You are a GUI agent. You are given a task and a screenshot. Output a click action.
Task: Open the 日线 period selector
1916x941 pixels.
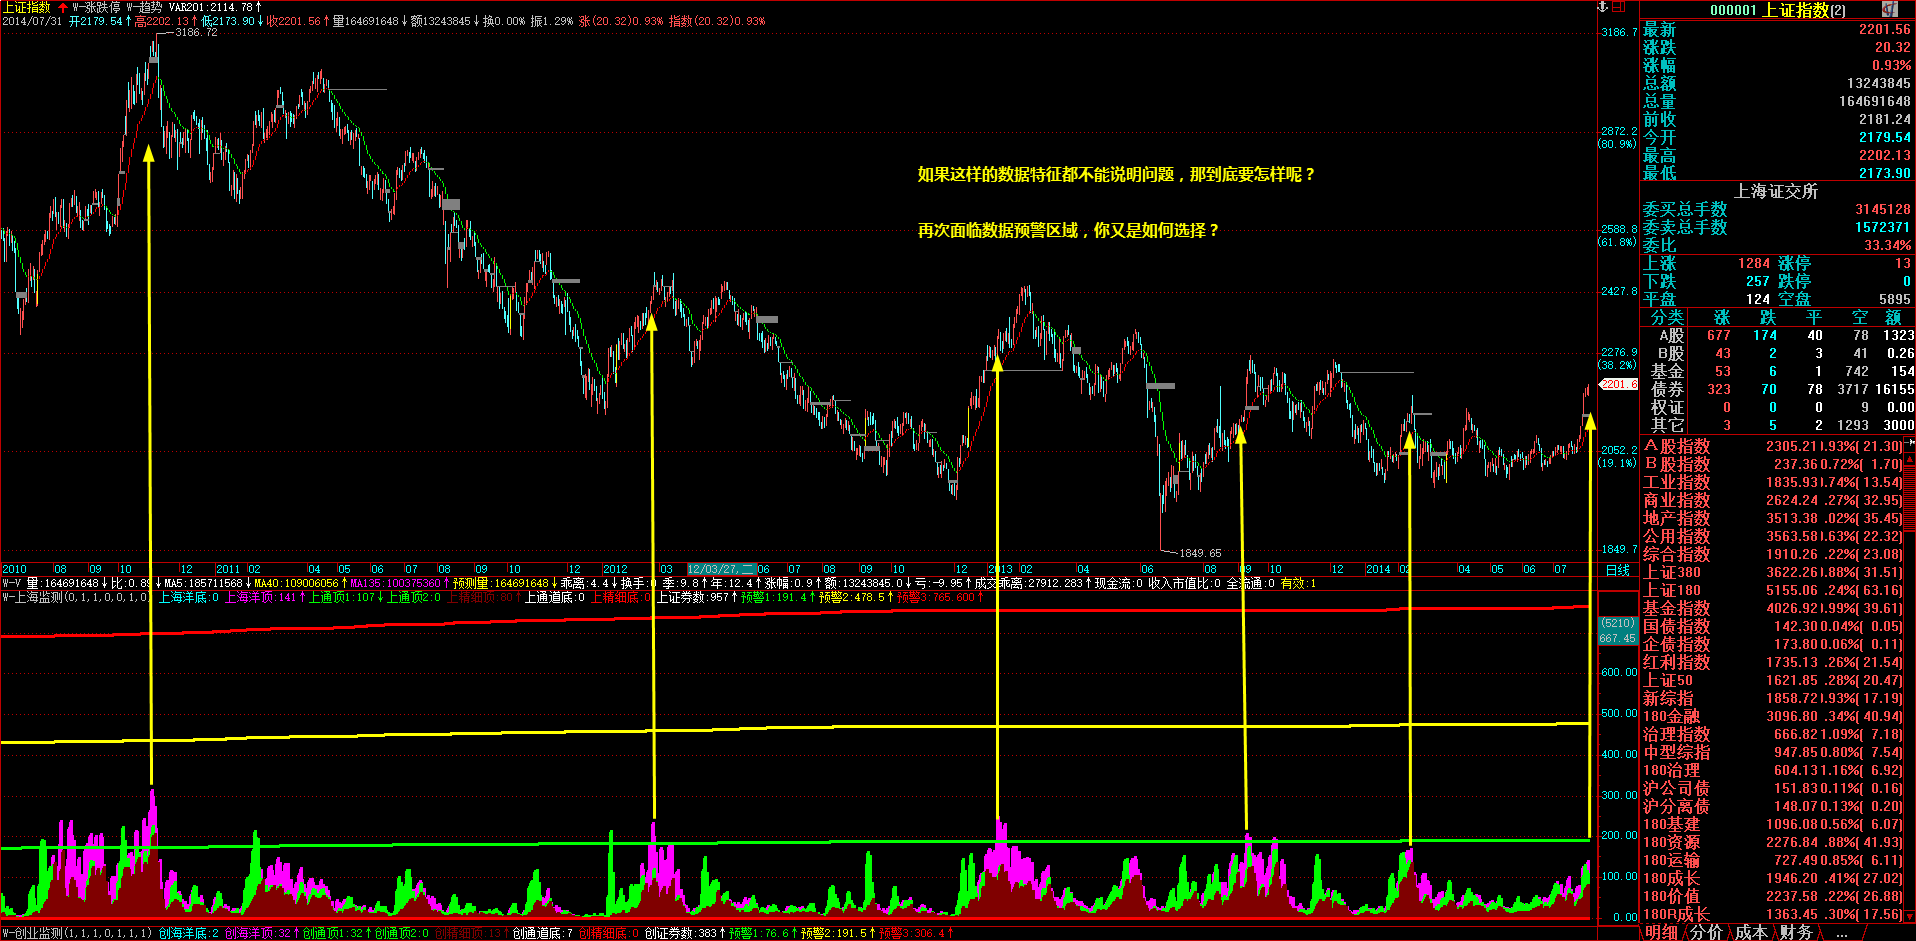coord(1617,570)
